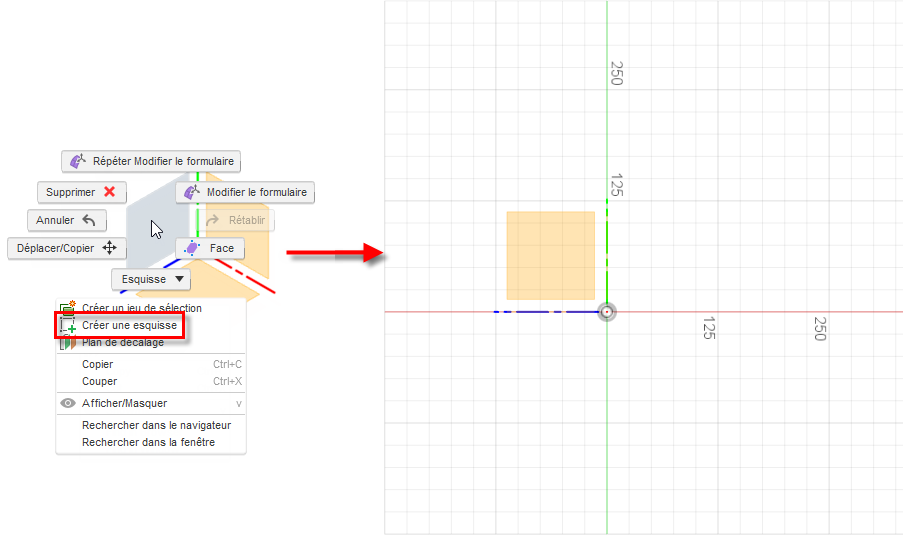The width and height of the screenshot is (903, 535).
Task: Click the Rétablir redo button
Action: pyautogui.click(x=237, y=220)
